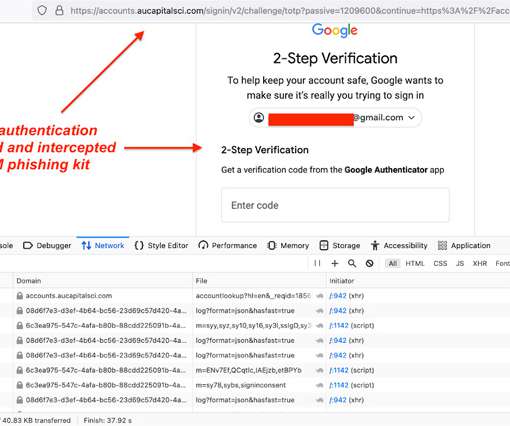Open the initiator link in accountlookup row
510x426 pixels.
point(338,296)
